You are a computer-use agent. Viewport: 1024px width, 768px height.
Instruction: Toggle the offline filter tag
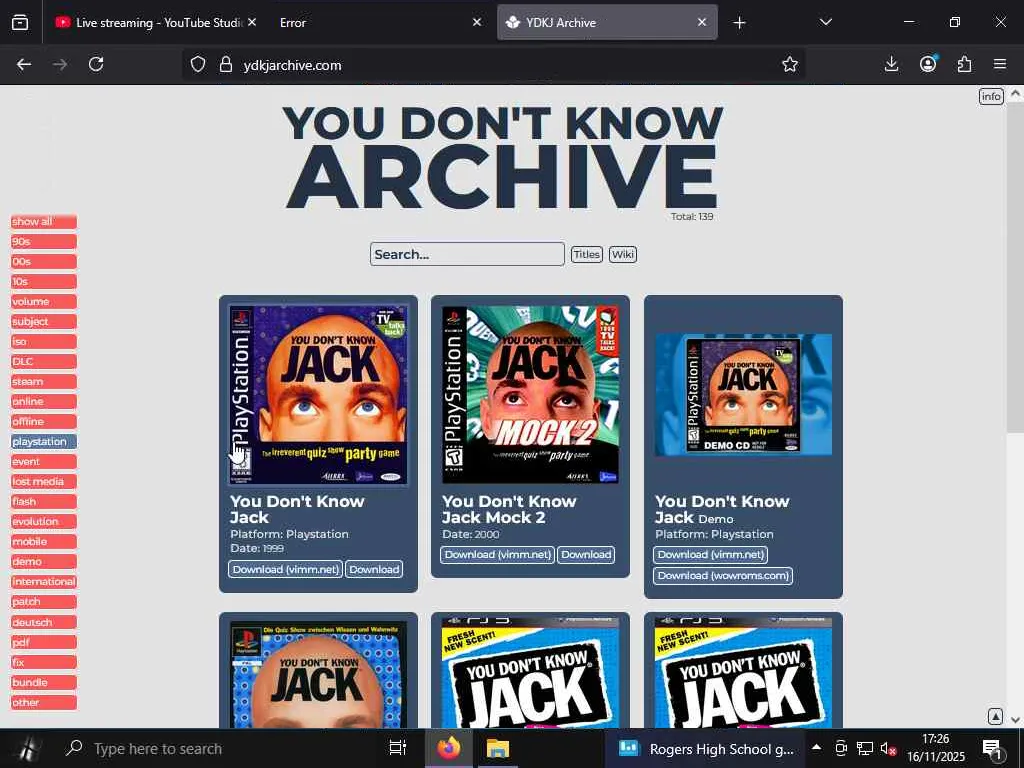coord(44,421)
